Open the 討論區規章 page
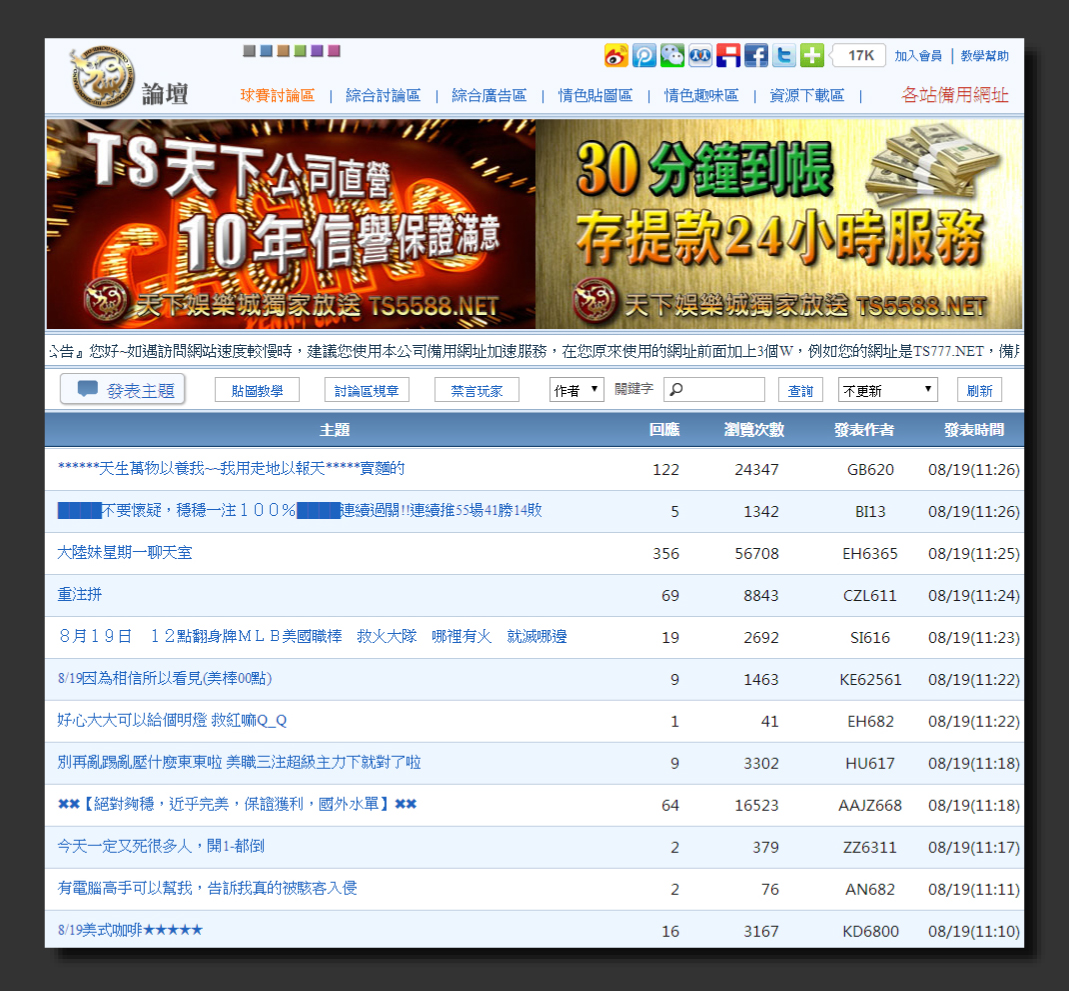This screenshot has width=1069, height=991. click(x=367, y=391)
